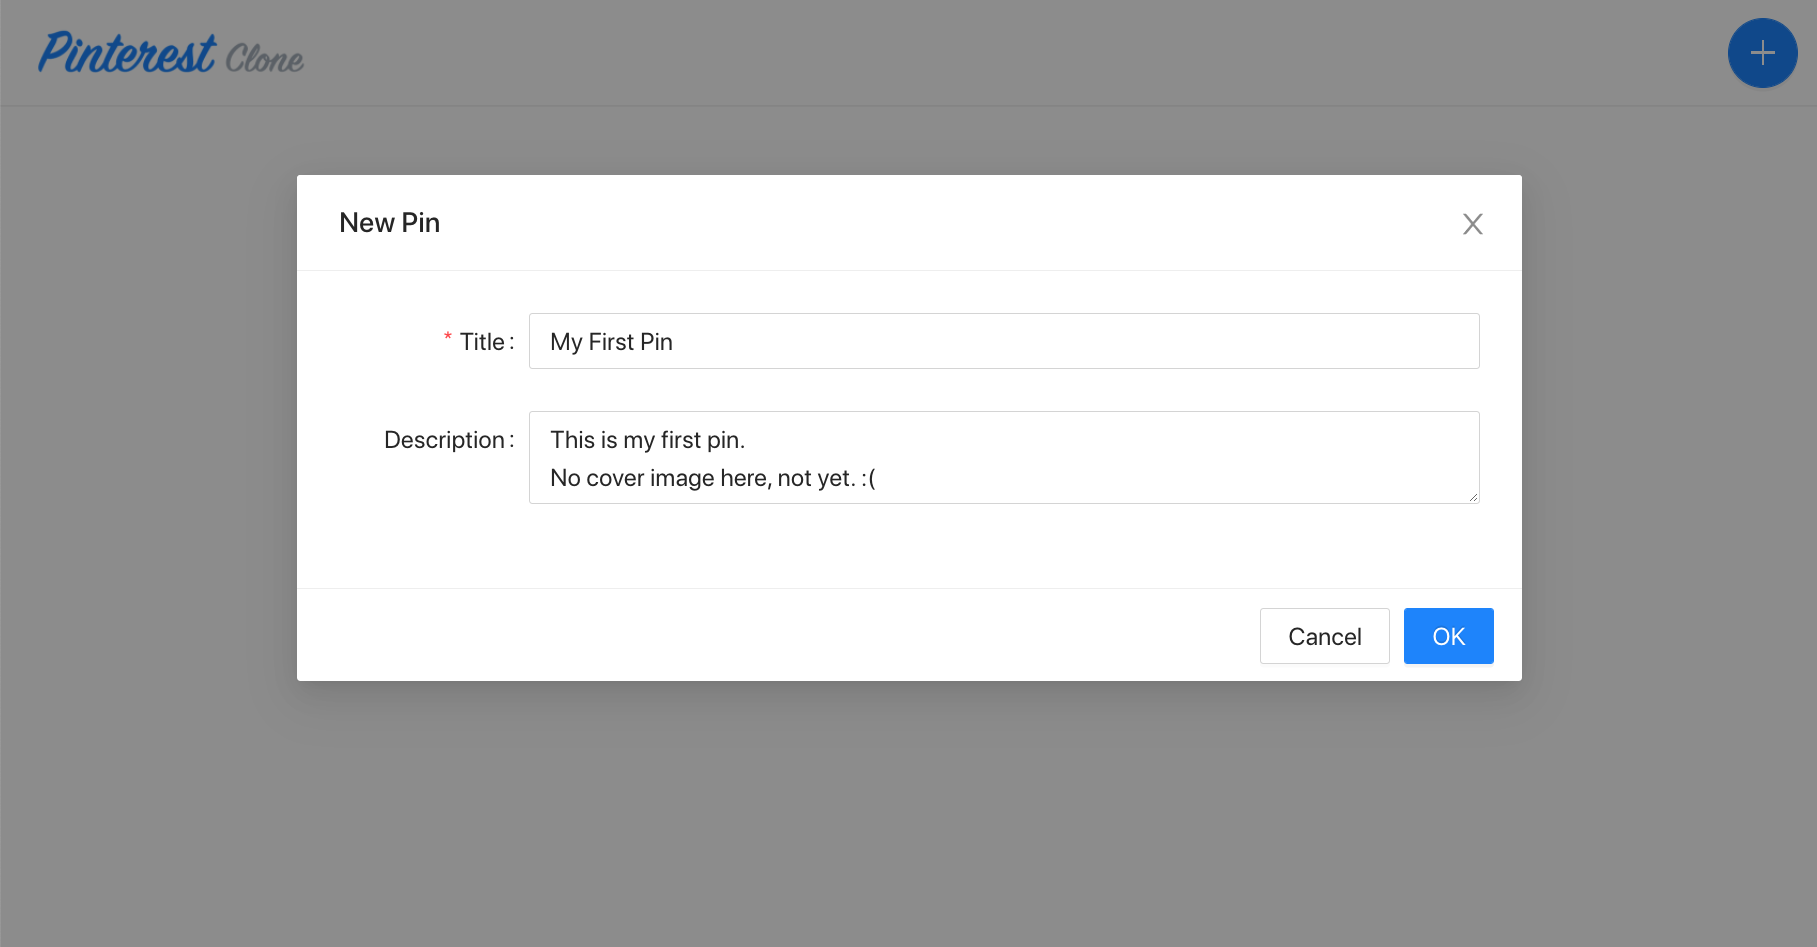Confirm the new pin with OK
Screen dimensions: 1817x947
click(x=1448, y=636)
